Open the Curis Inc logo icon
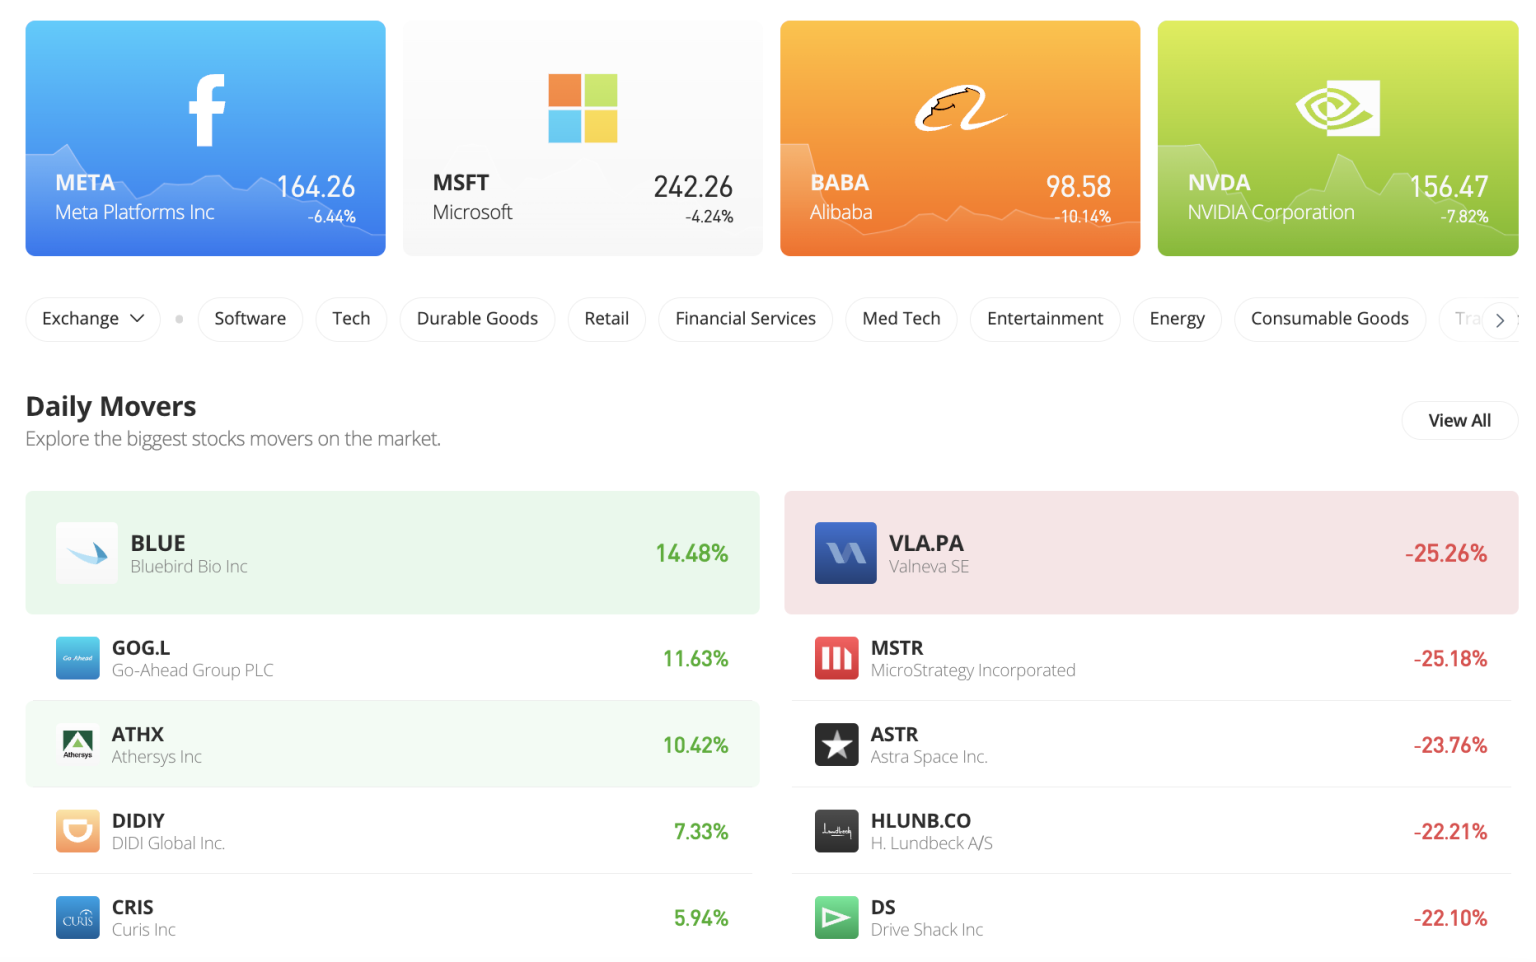Screen dimensions: 1536x962 click(x=78, y=917)
